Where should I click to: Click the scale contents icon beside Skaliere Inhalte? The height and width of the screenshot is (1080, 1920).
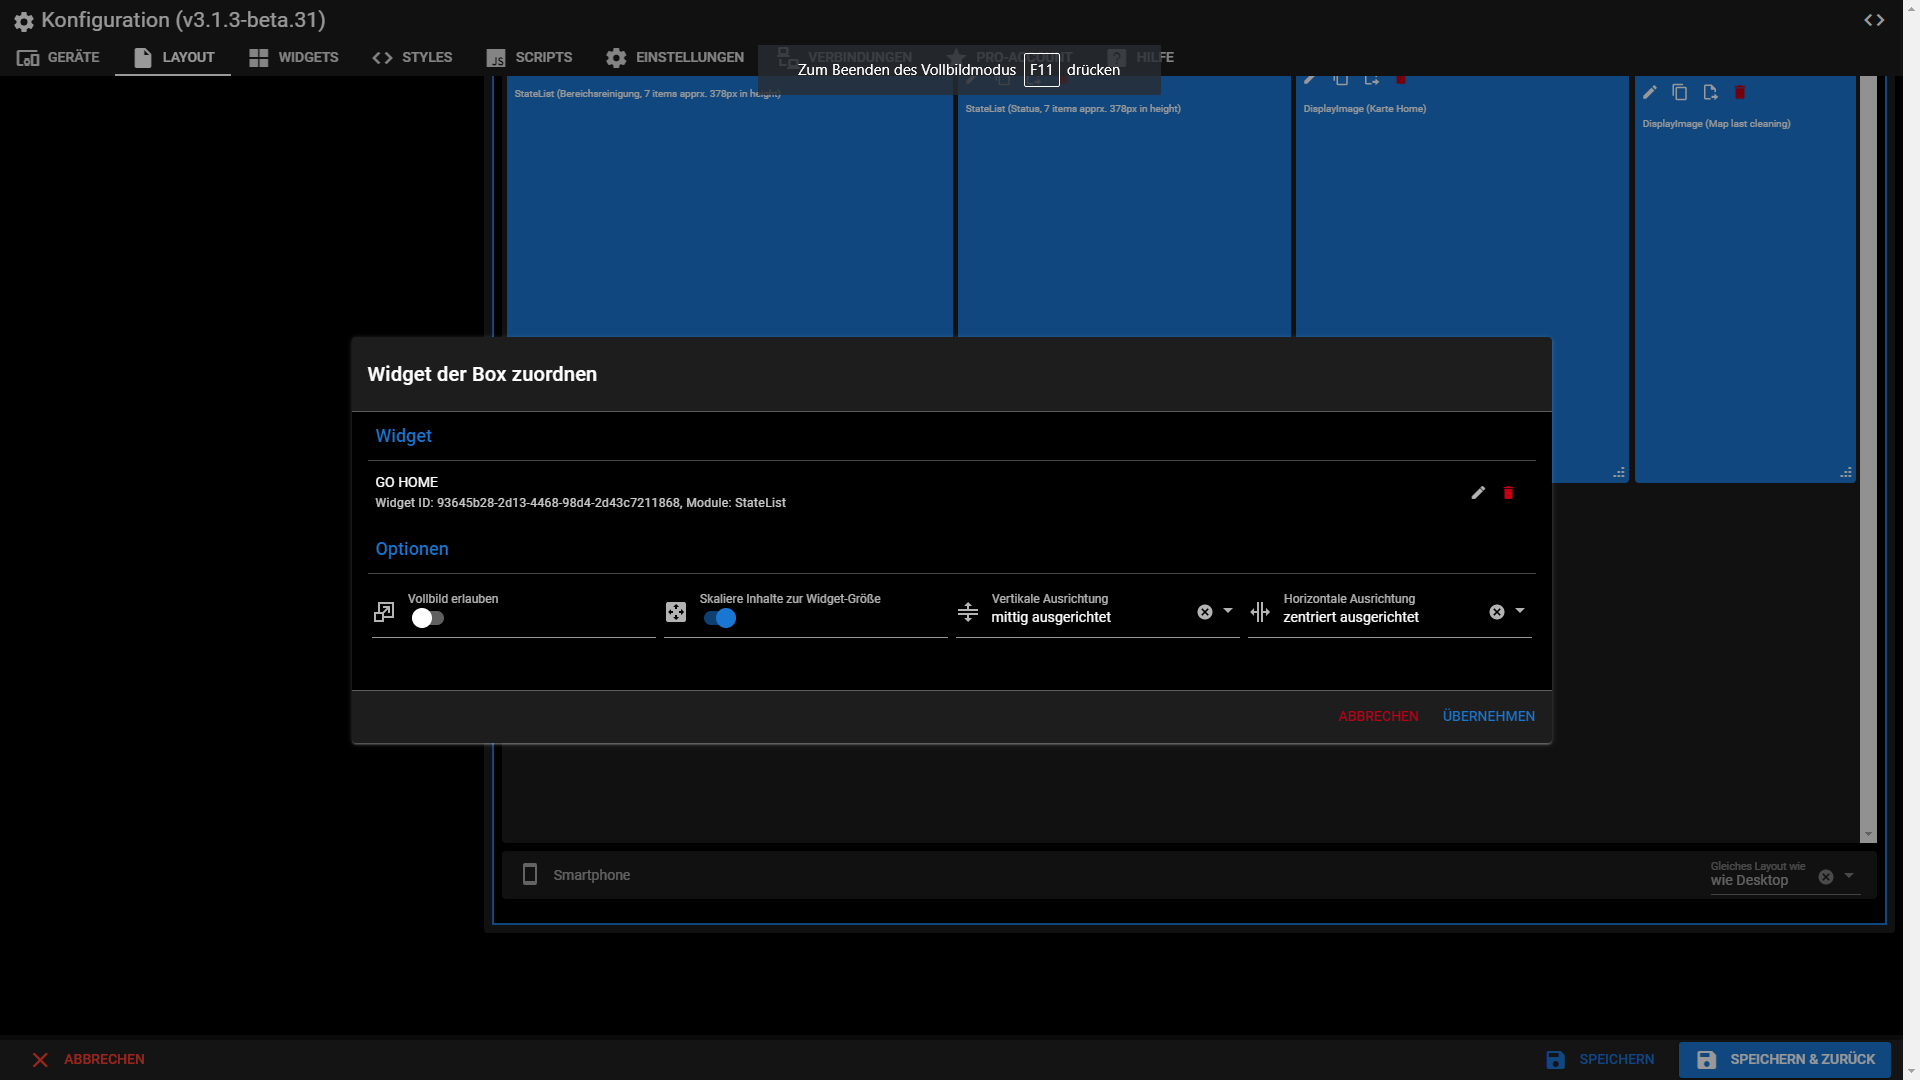(676, 611)
